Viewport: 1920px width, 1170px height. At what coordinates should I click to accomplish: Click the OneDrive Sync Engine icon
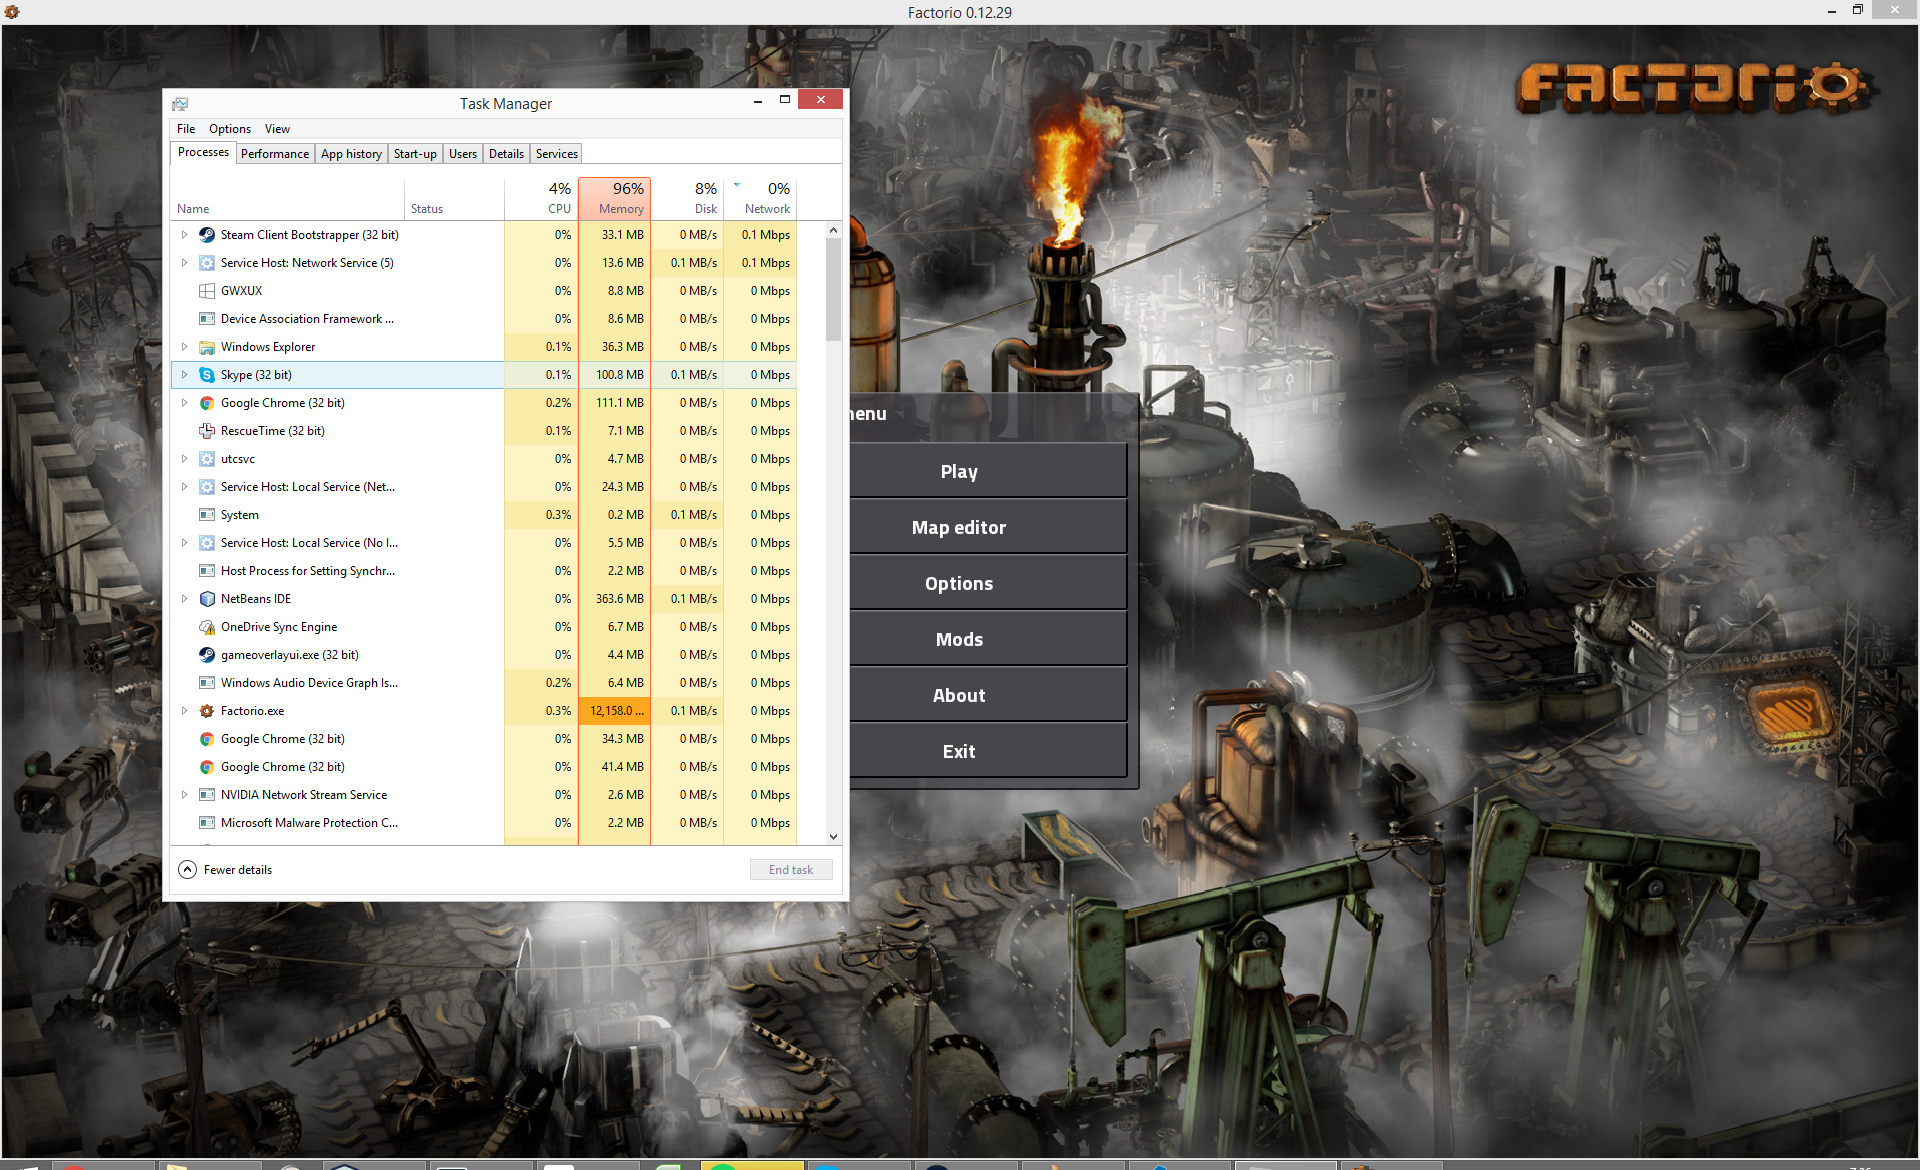pyautogui.click(x=207, y=627)
